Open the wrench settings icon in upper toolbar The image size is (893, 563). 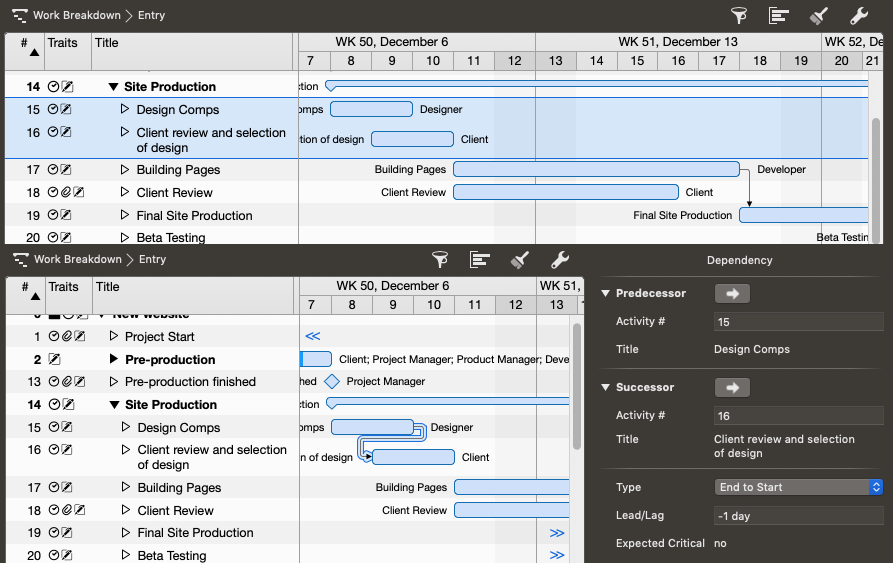(x=858, y=15)
